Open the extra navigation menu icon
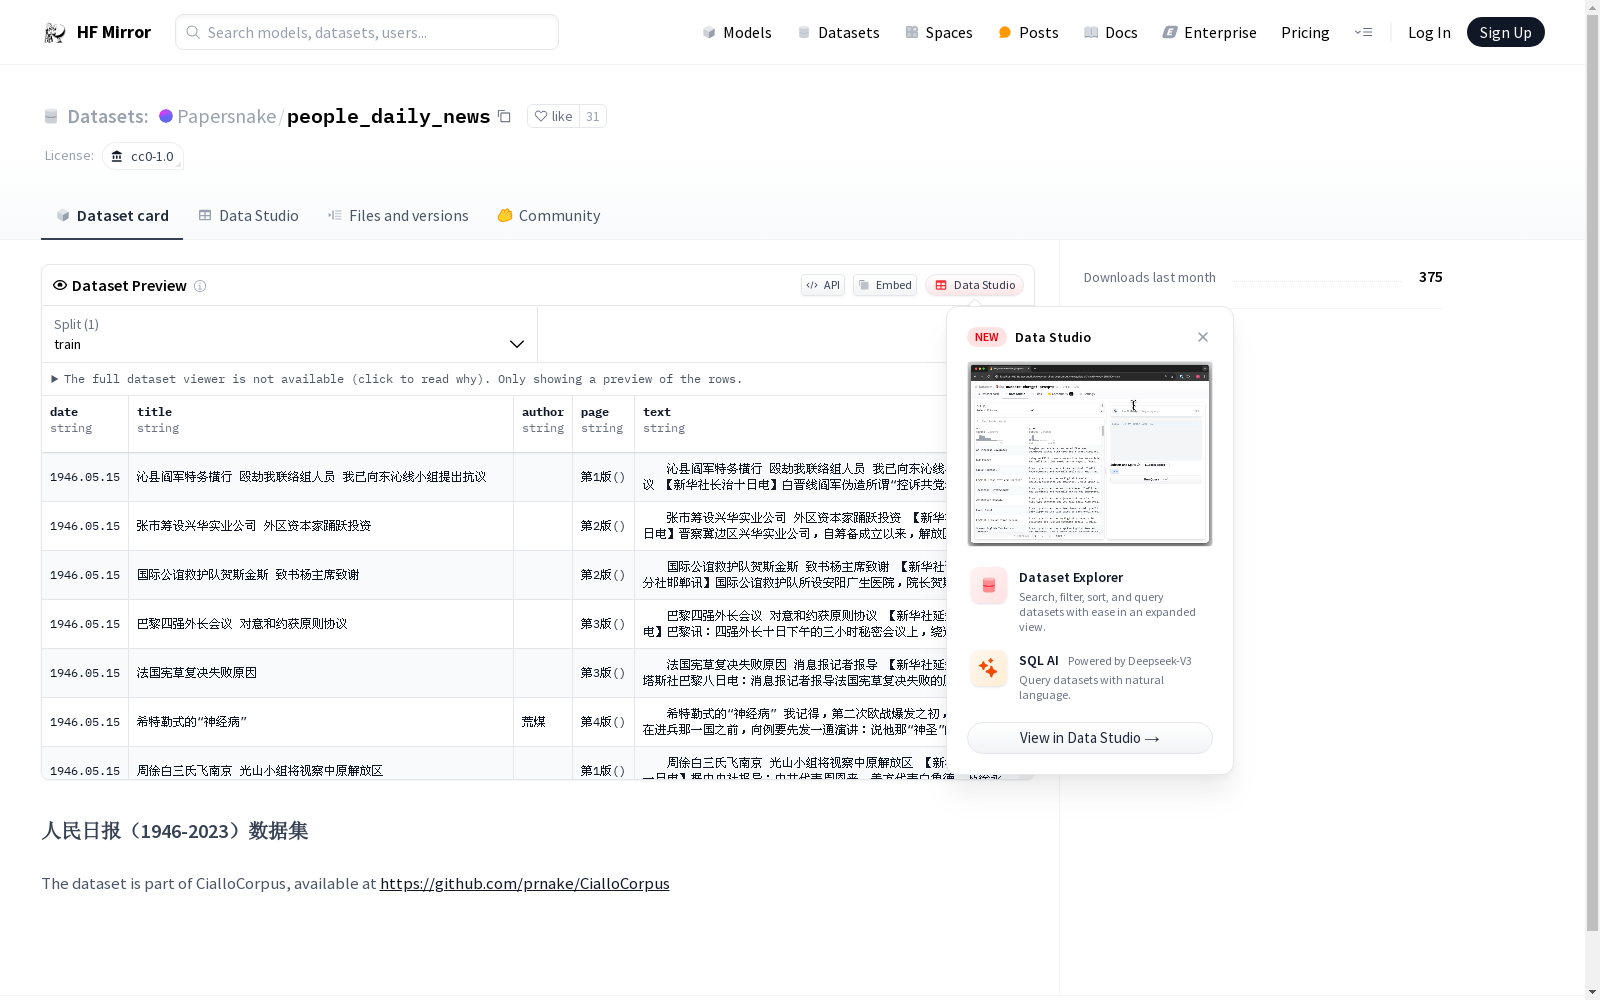This screenshot has width=1600, height=1000. pyautogui.click(x=1363, y=32)
